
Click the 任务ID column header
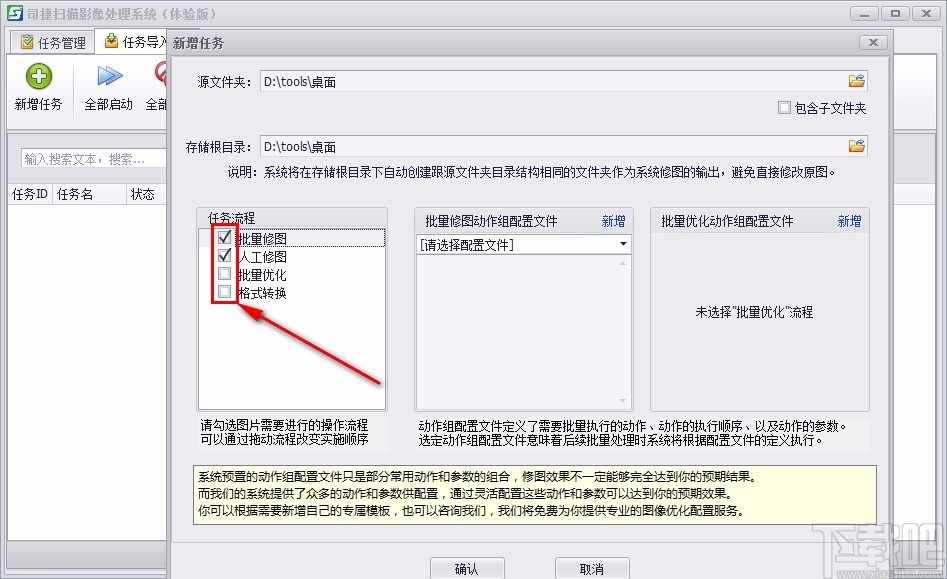(30, 194)
